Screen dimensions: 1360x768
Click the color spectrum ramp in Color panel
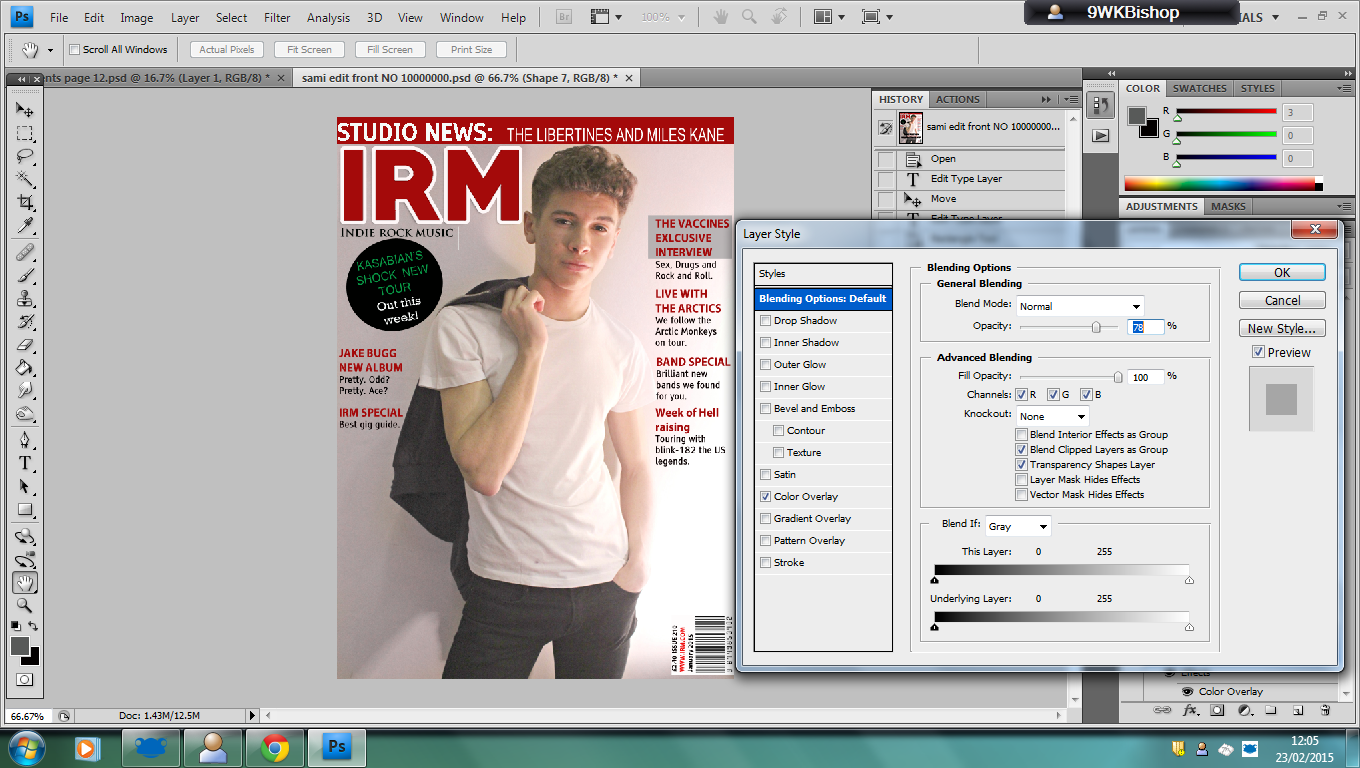coord(1224,184)
